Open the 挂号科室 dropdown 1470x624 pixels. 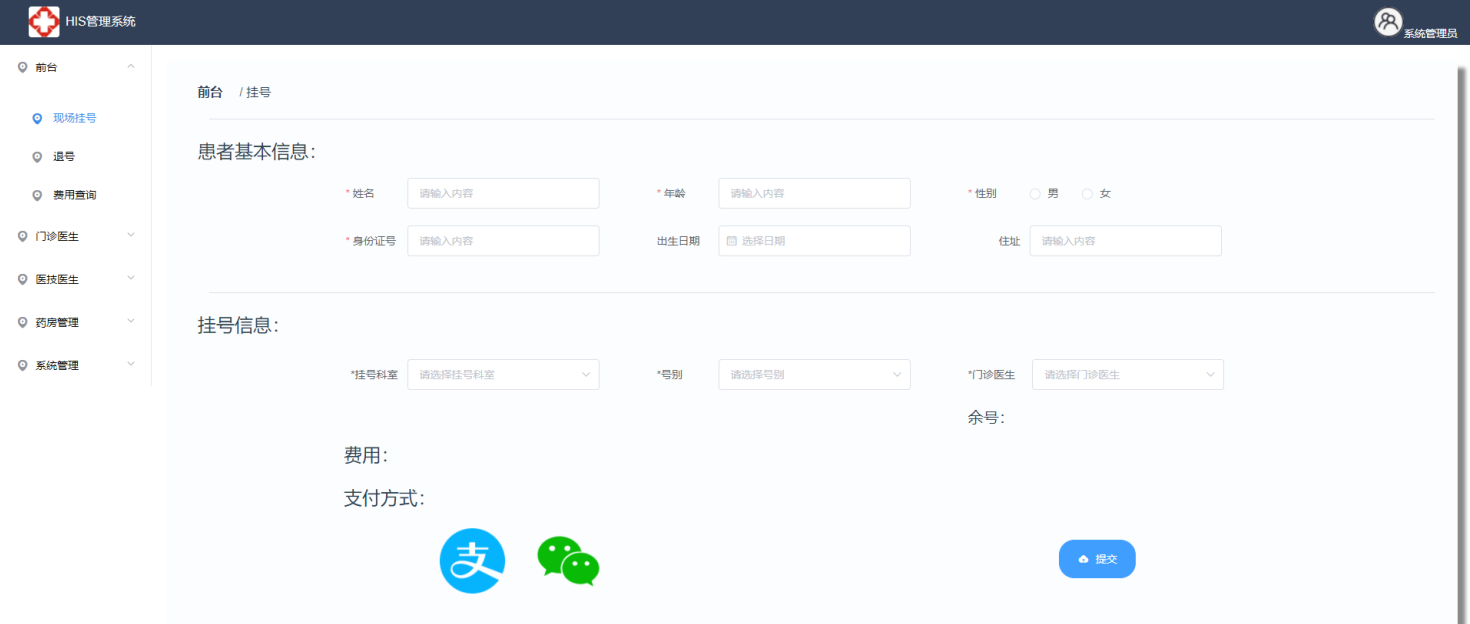tap(503, 375)
